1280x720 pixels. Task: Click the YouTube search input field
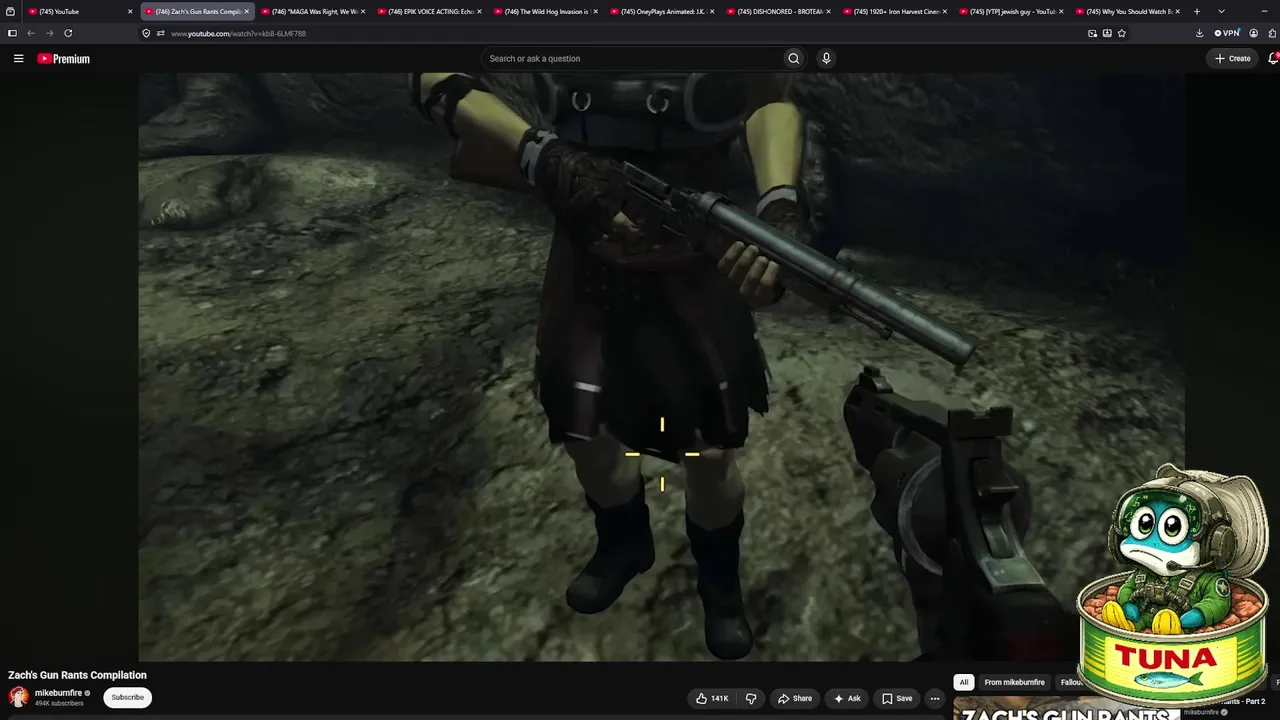click(632, 58)
